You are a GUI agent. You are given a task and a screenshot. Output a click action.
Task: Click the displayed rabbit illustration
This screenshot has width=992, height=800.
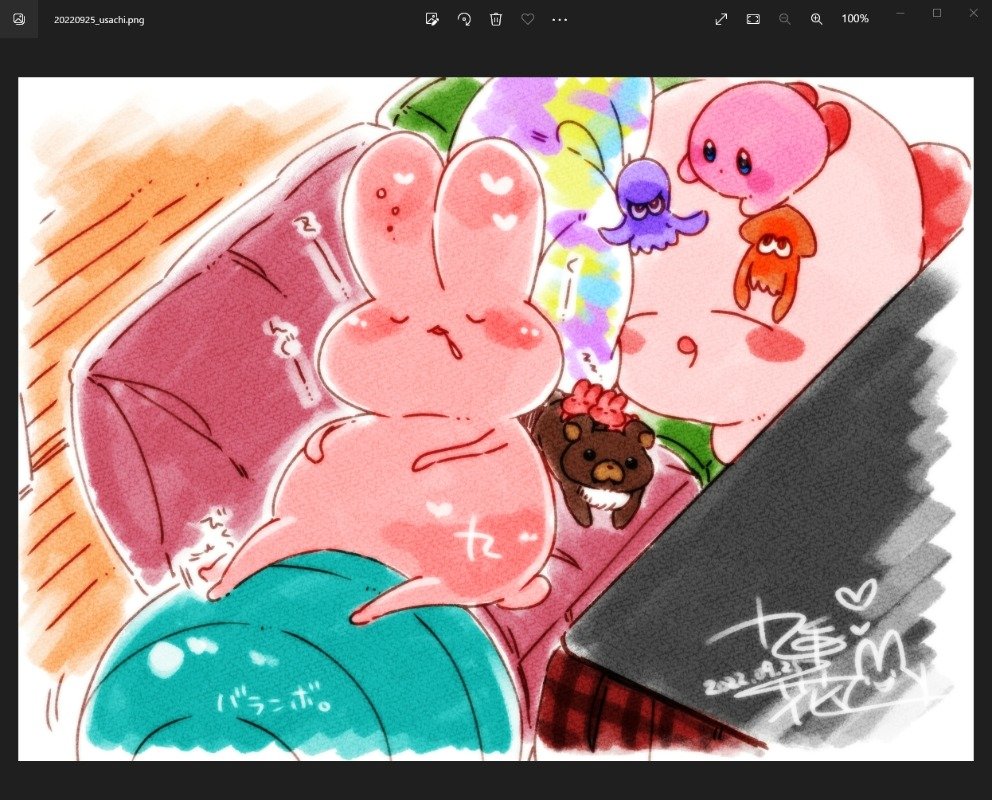496,419
